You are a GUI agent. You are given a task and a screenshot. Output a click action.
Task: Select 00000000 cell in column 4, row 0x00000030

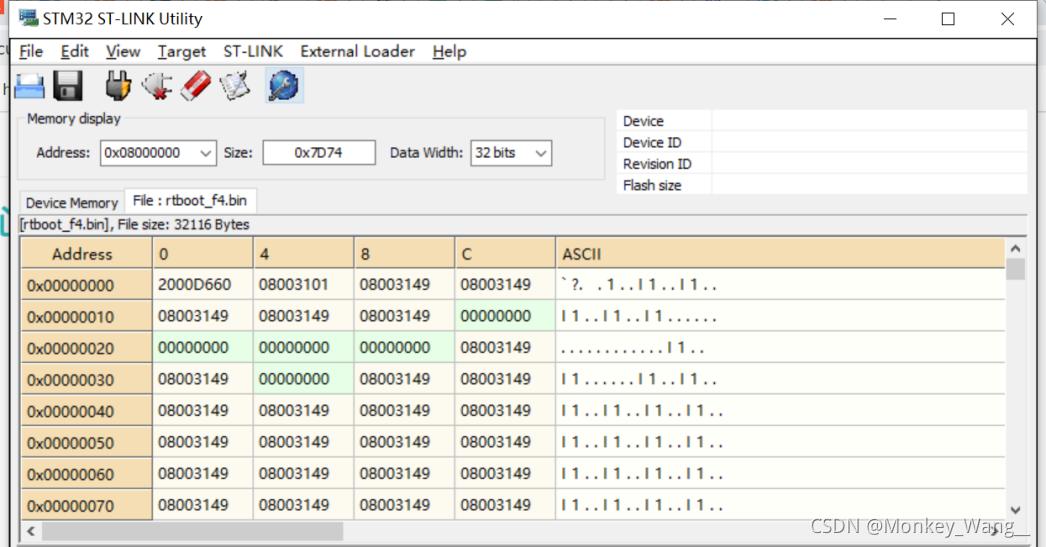pyautogui.click(x=304, y=379)
